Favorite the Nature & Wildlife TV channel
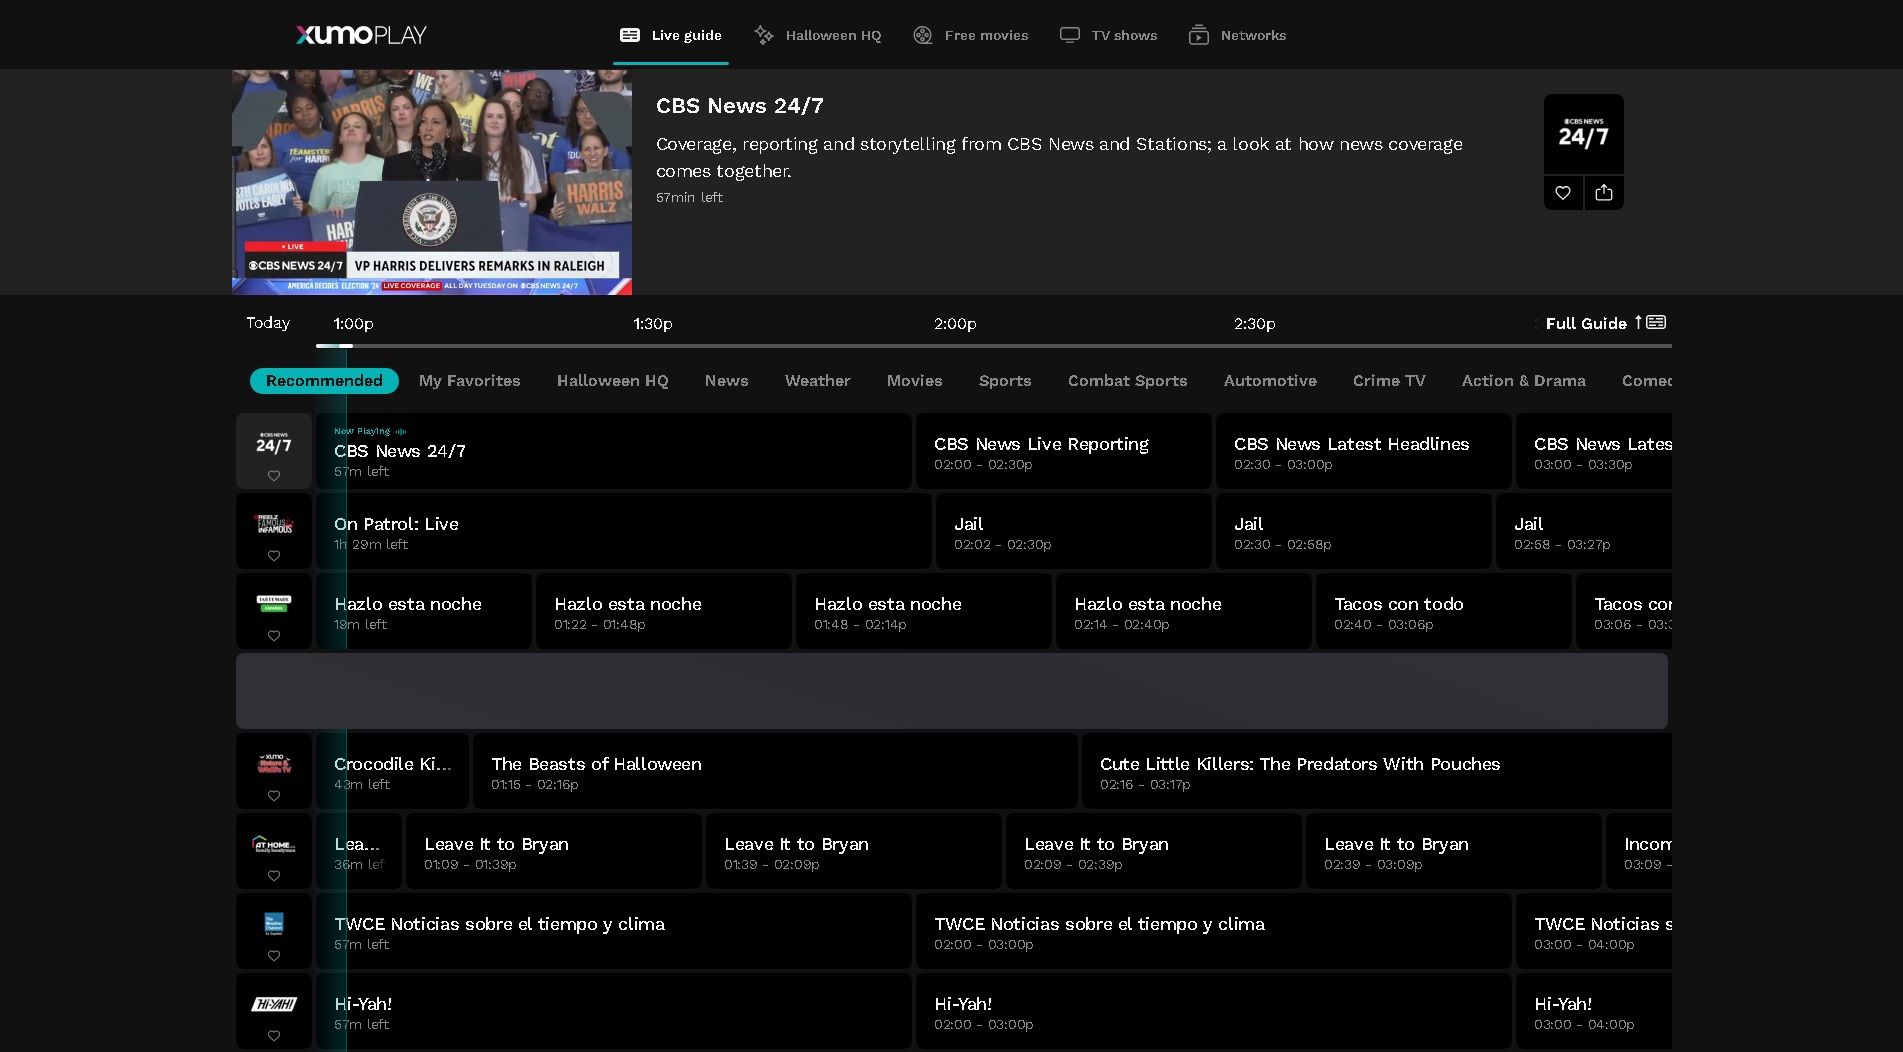The width and height of the screenshot is (1903, 1052). pos(274,796)
